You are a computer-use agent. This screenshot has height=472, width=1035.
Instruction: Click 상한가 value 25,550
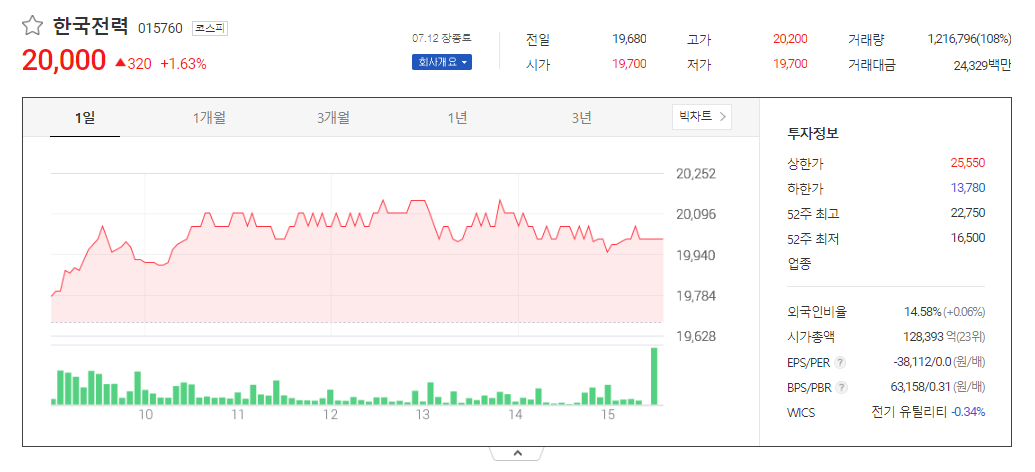point(968,162)
